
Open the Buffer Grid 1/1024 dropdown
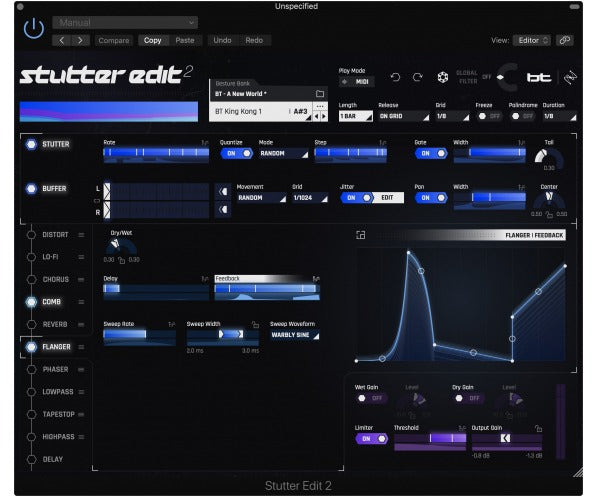click(310, 198)
